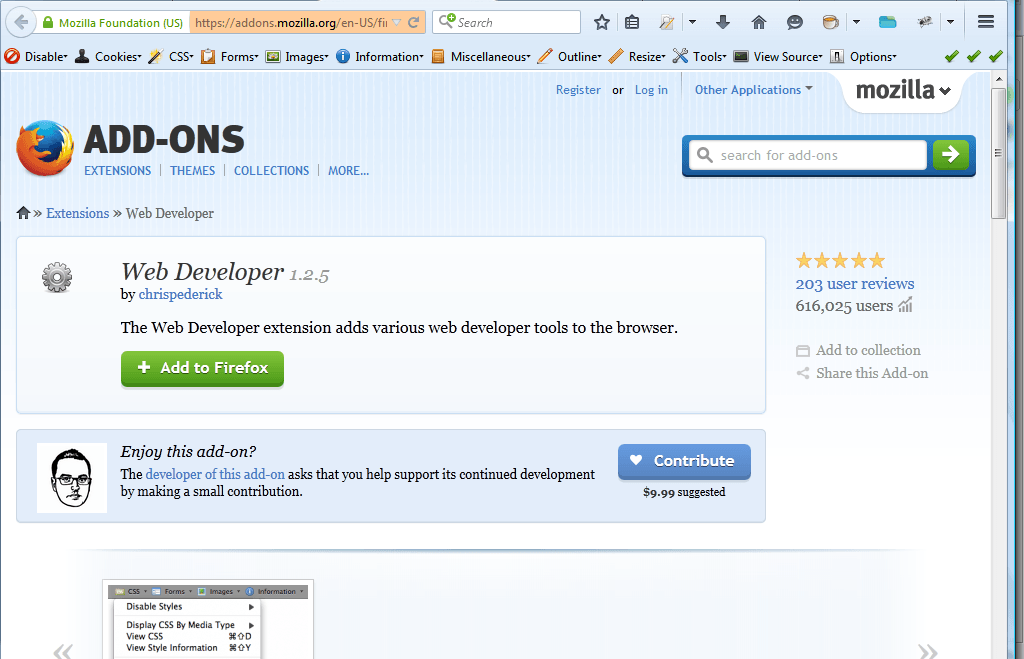Open downloads with the down arrow icon
The height and width of the screenshot is (659, 1024).
point(722,23)
